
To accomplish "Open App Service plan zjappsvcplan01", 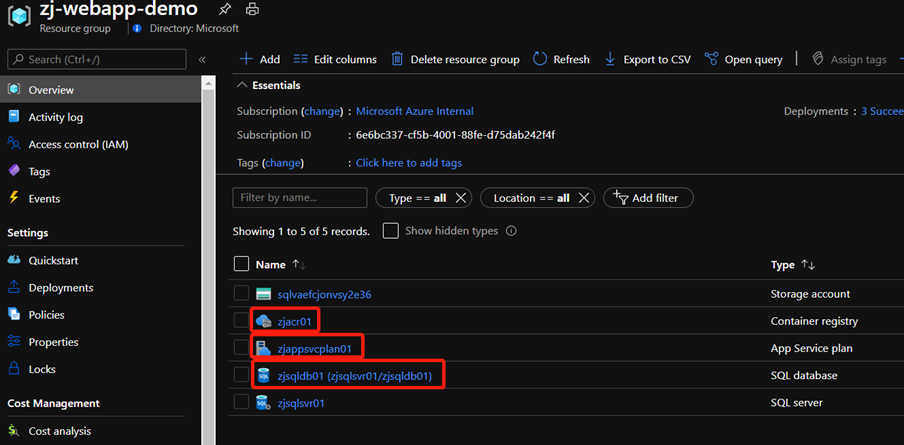I will (317, 349).
